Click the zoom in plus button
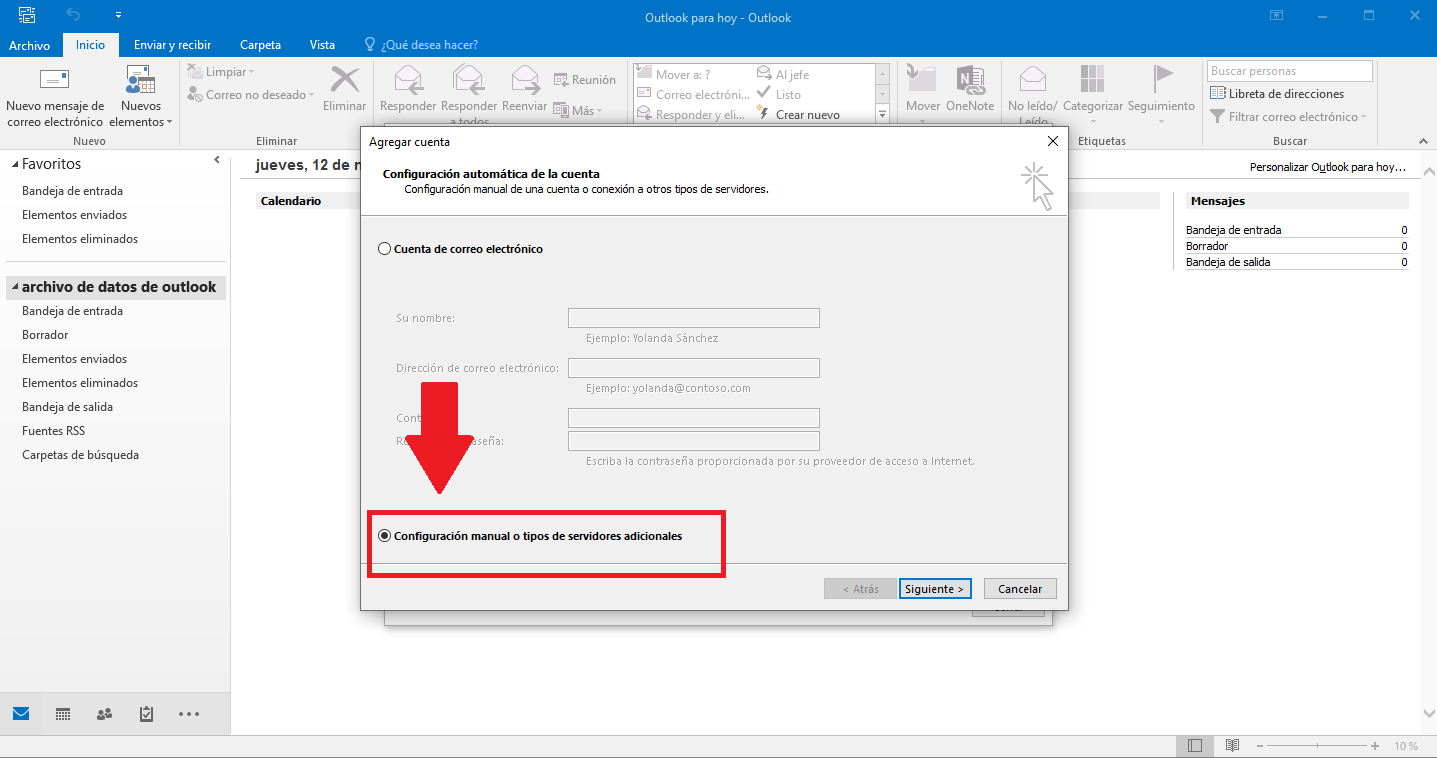 click(1376, 746)
